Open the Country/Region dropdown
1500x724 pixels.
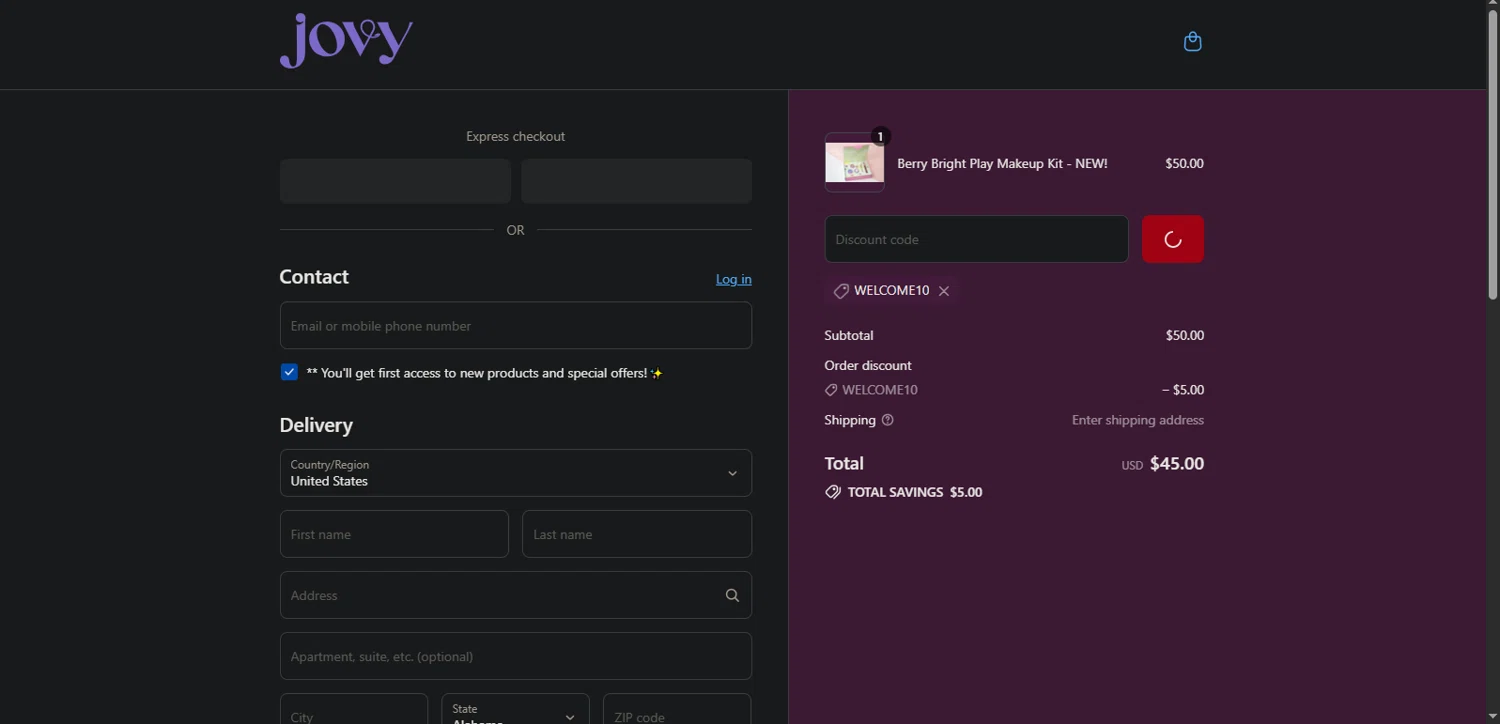pos(516,473)
